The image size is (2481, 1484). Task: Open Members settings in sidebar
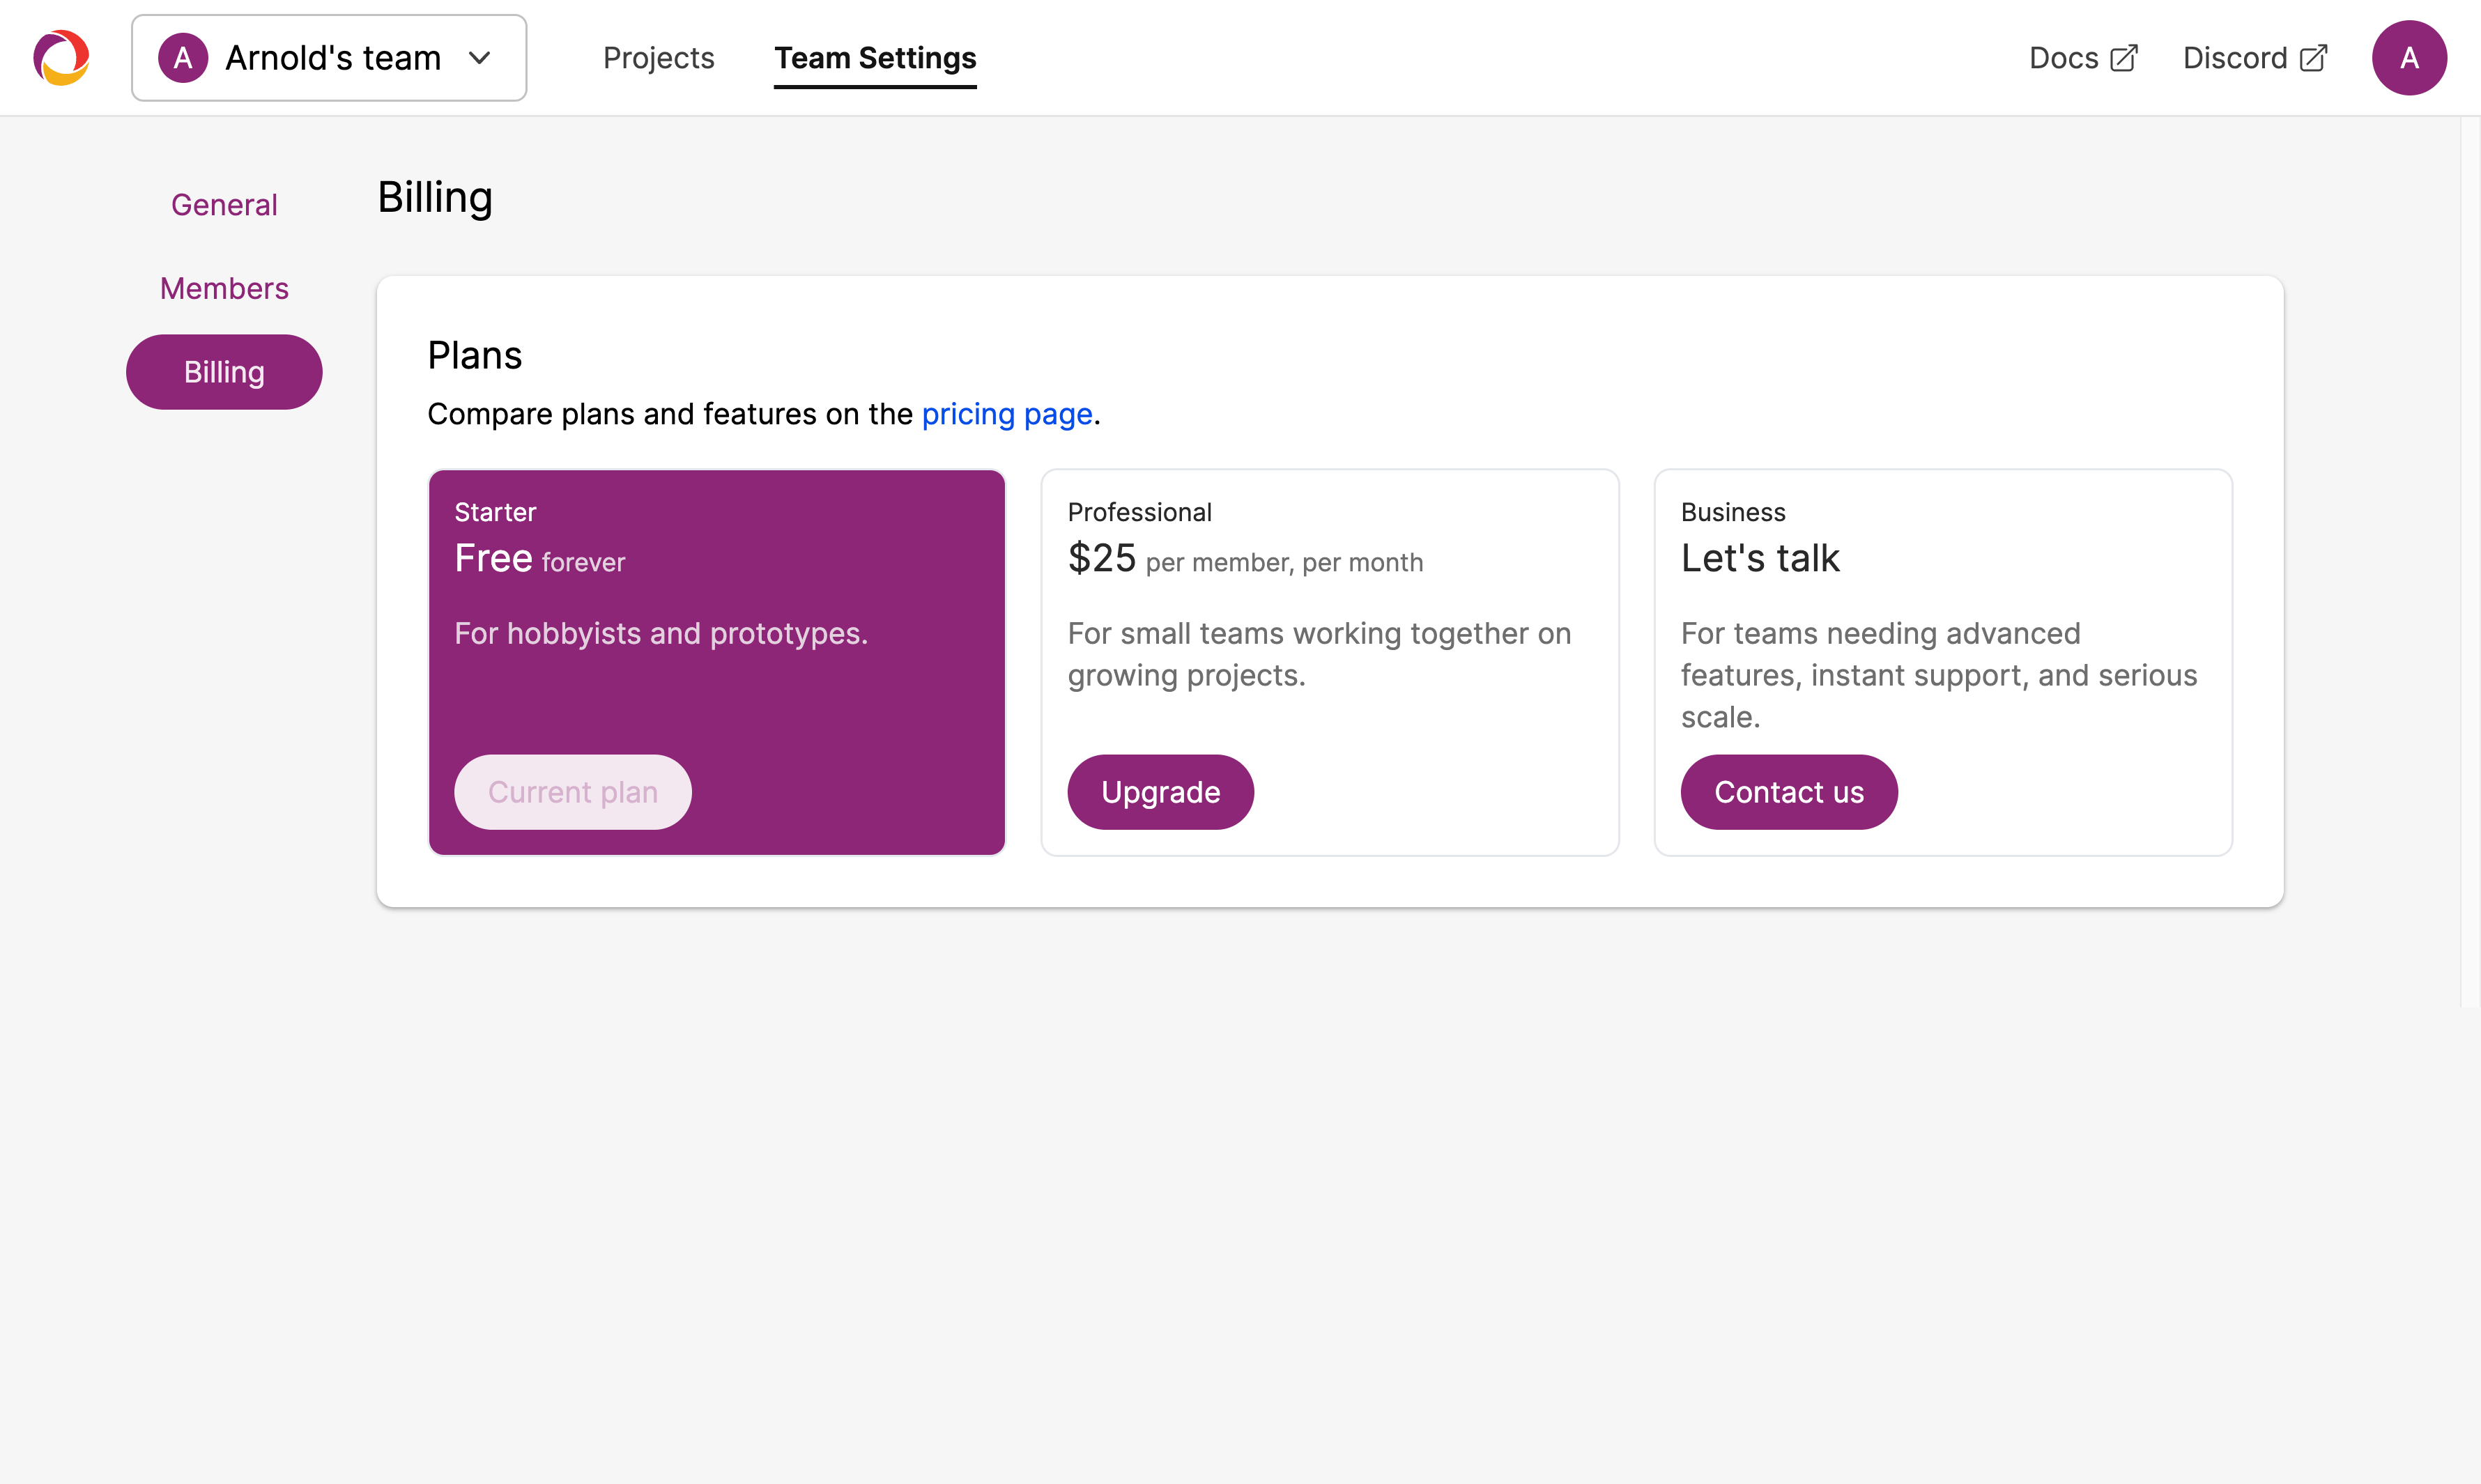(224, 288)
